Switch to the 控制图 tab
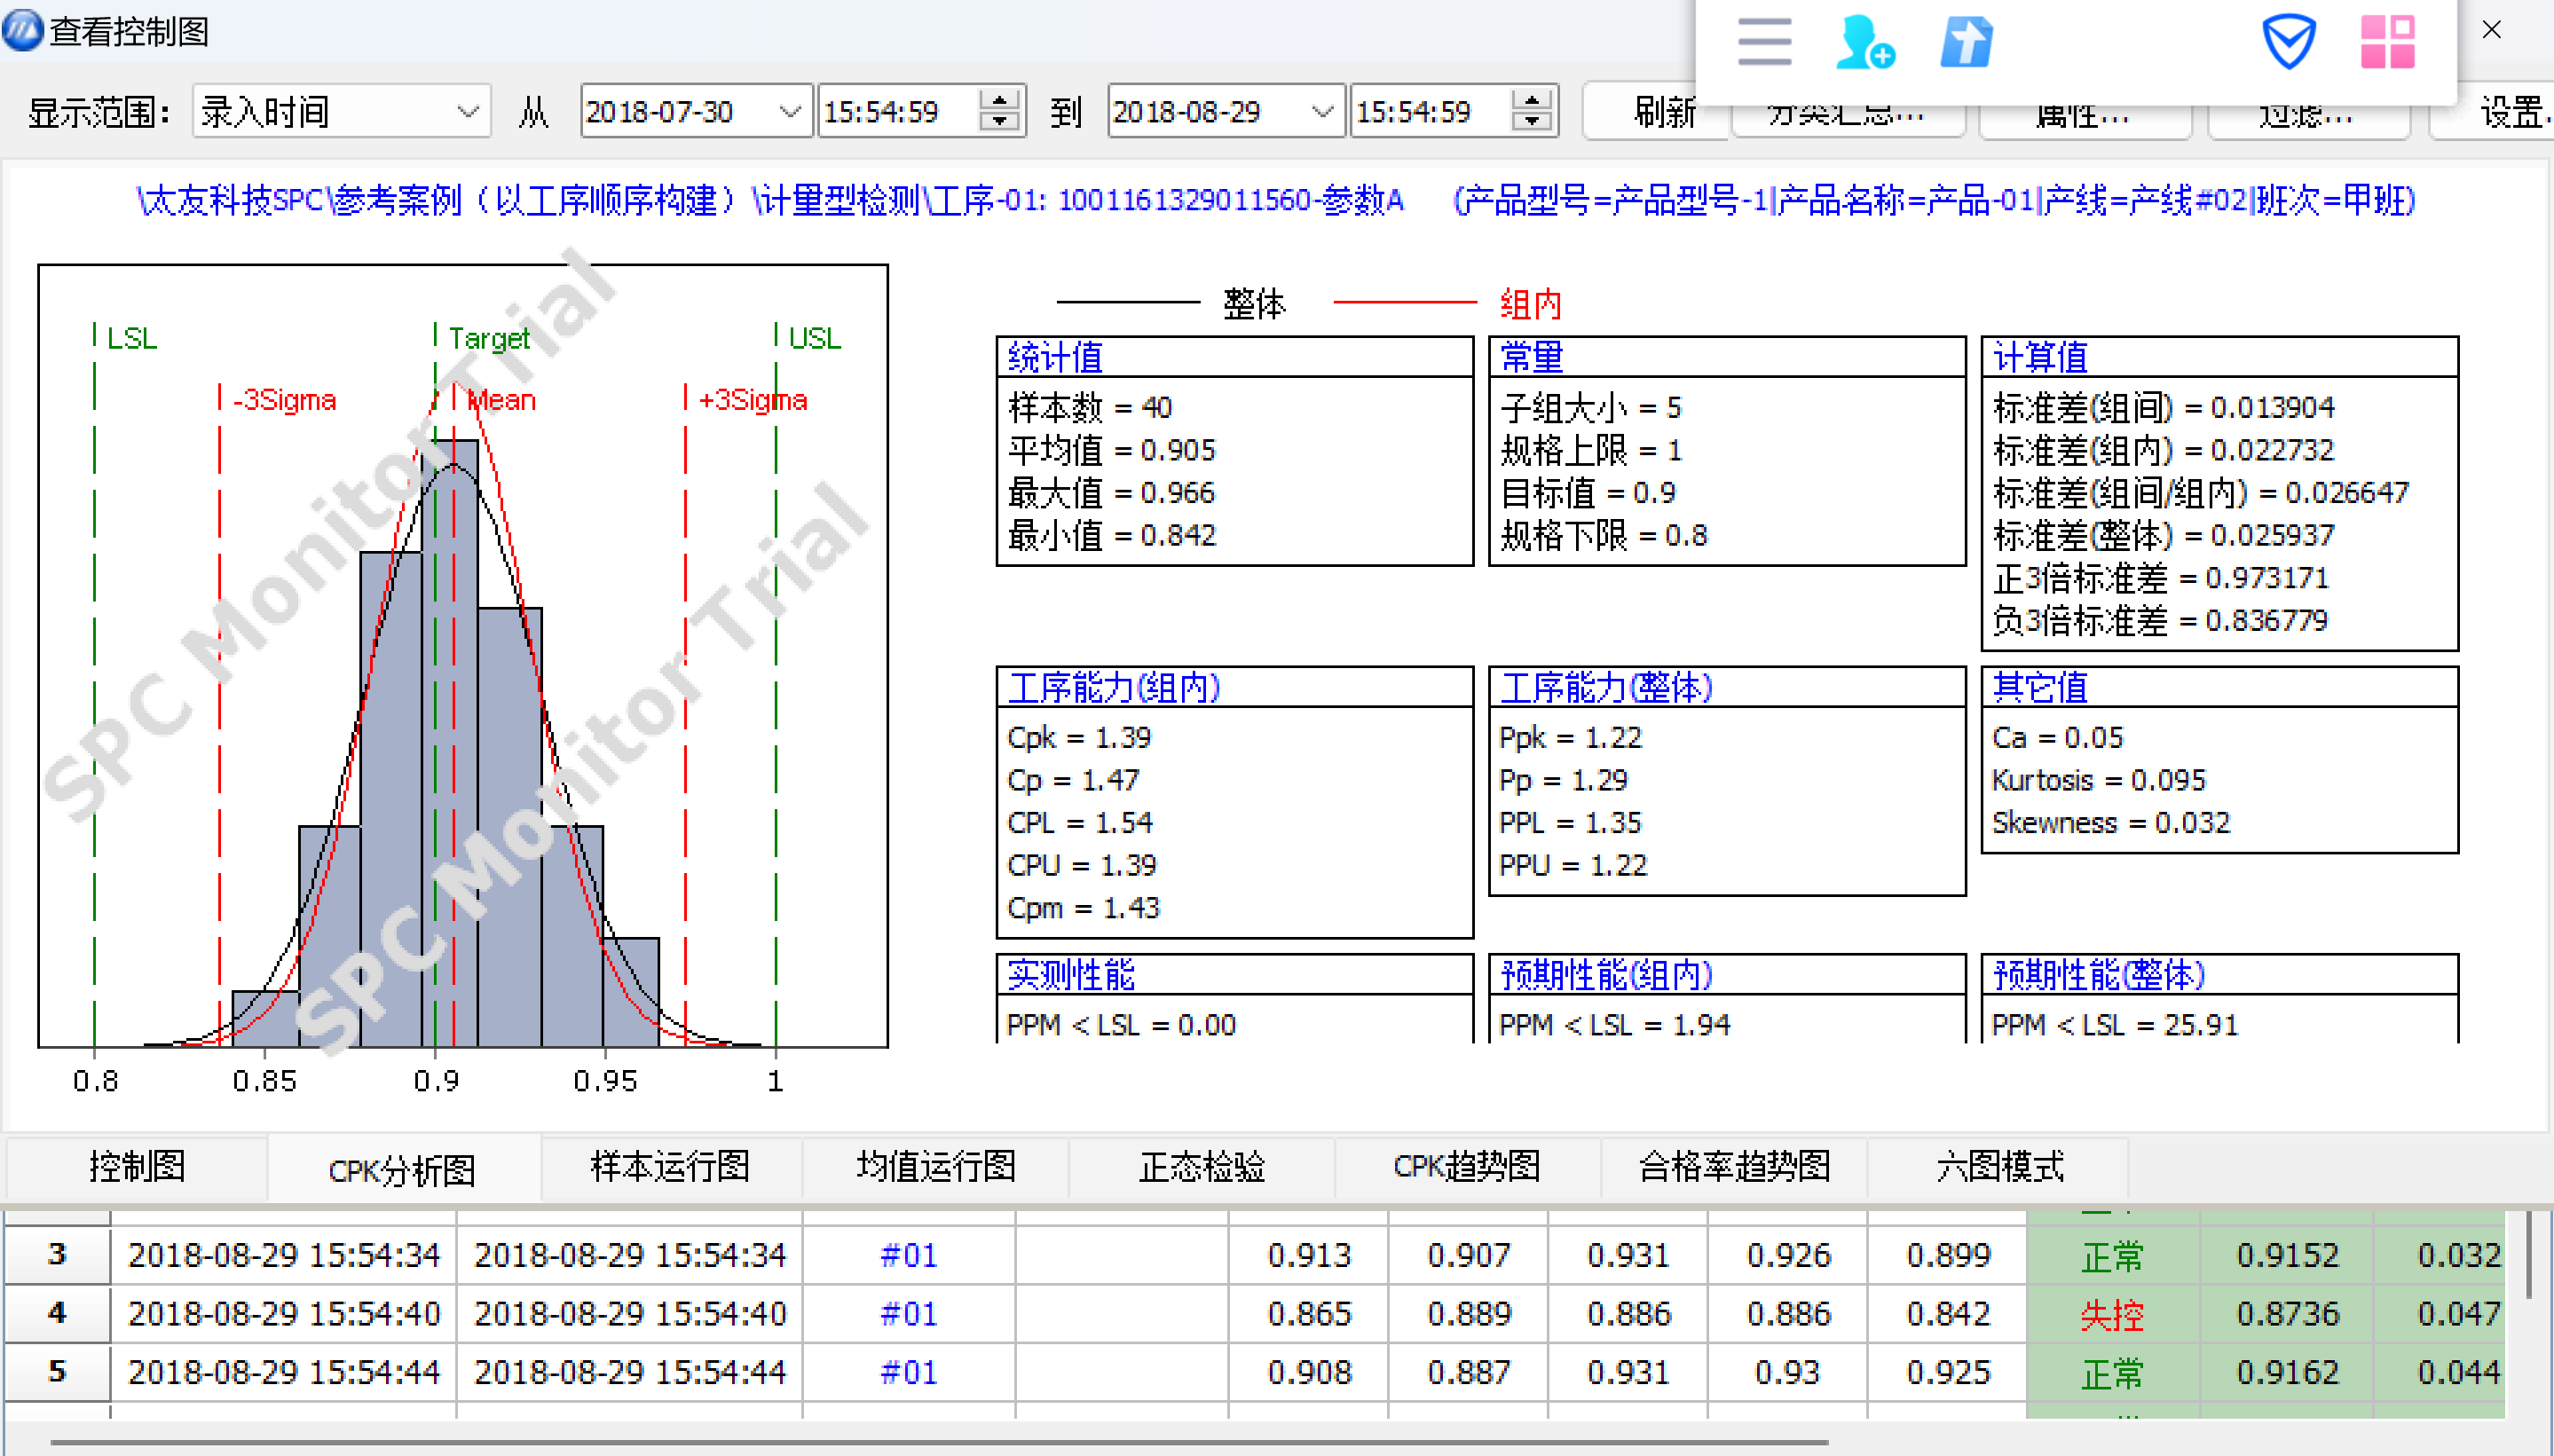Screen dimensions: 2554x1456 (137, 1166)
